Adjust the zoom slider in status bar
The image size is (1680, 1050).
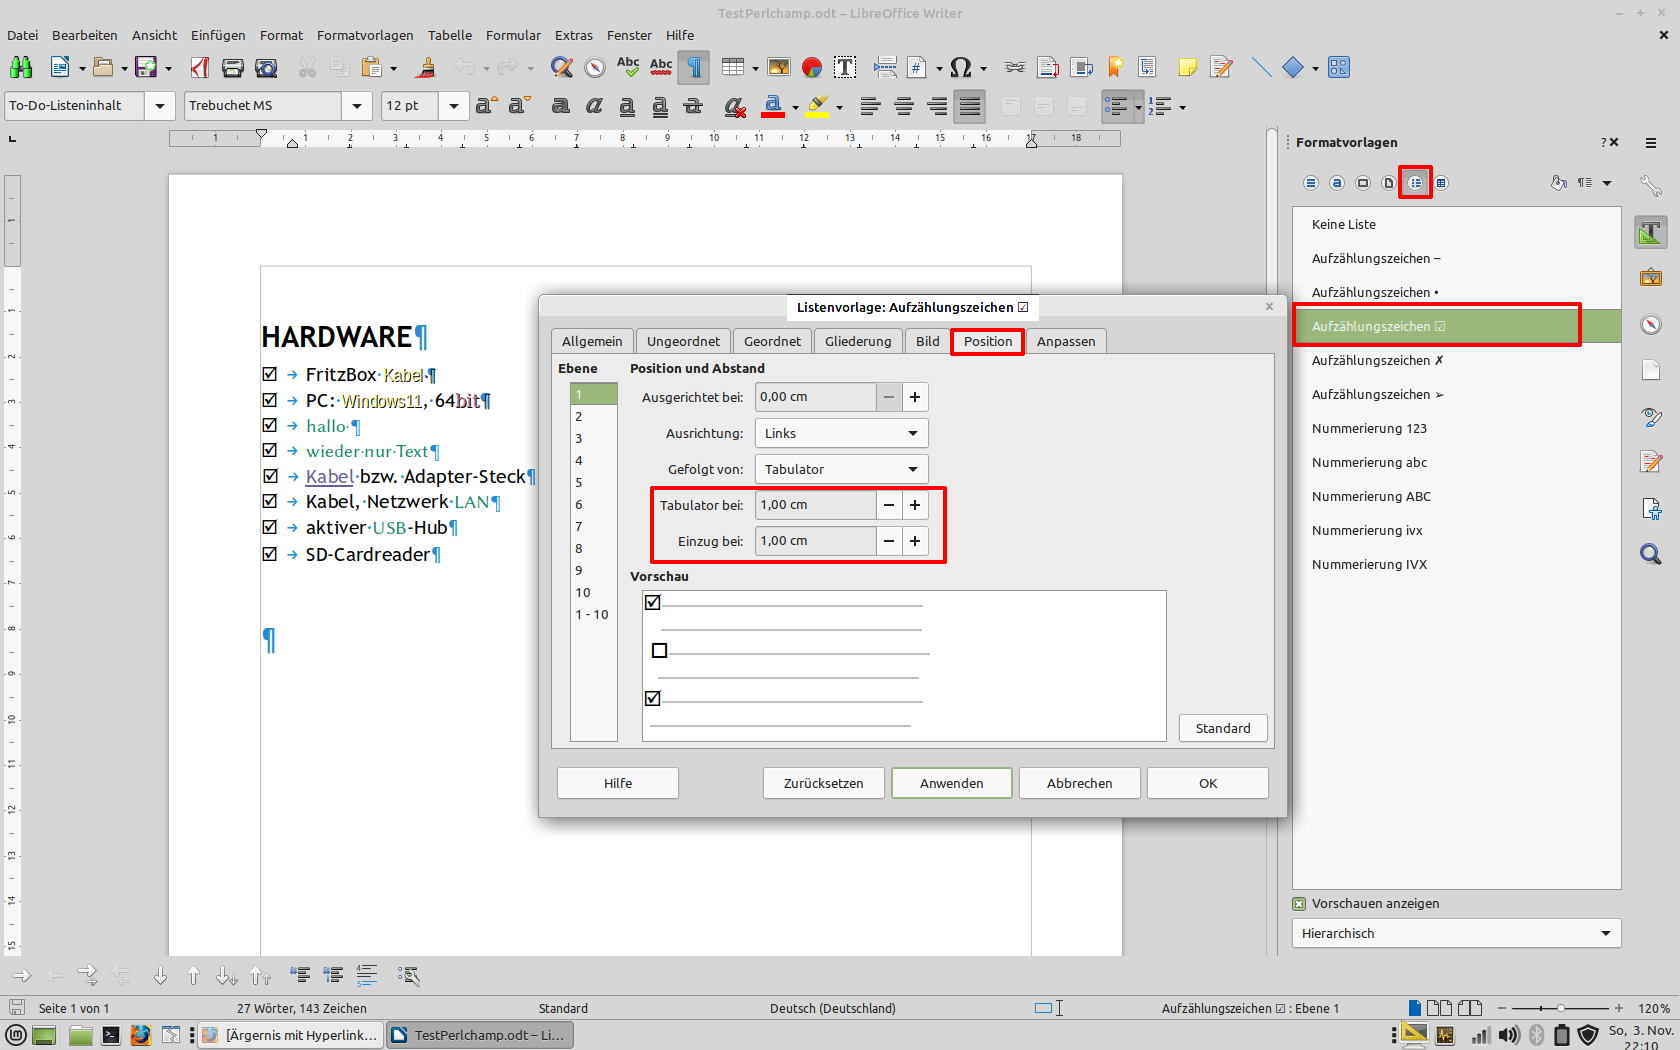tap(1561, 1008)
